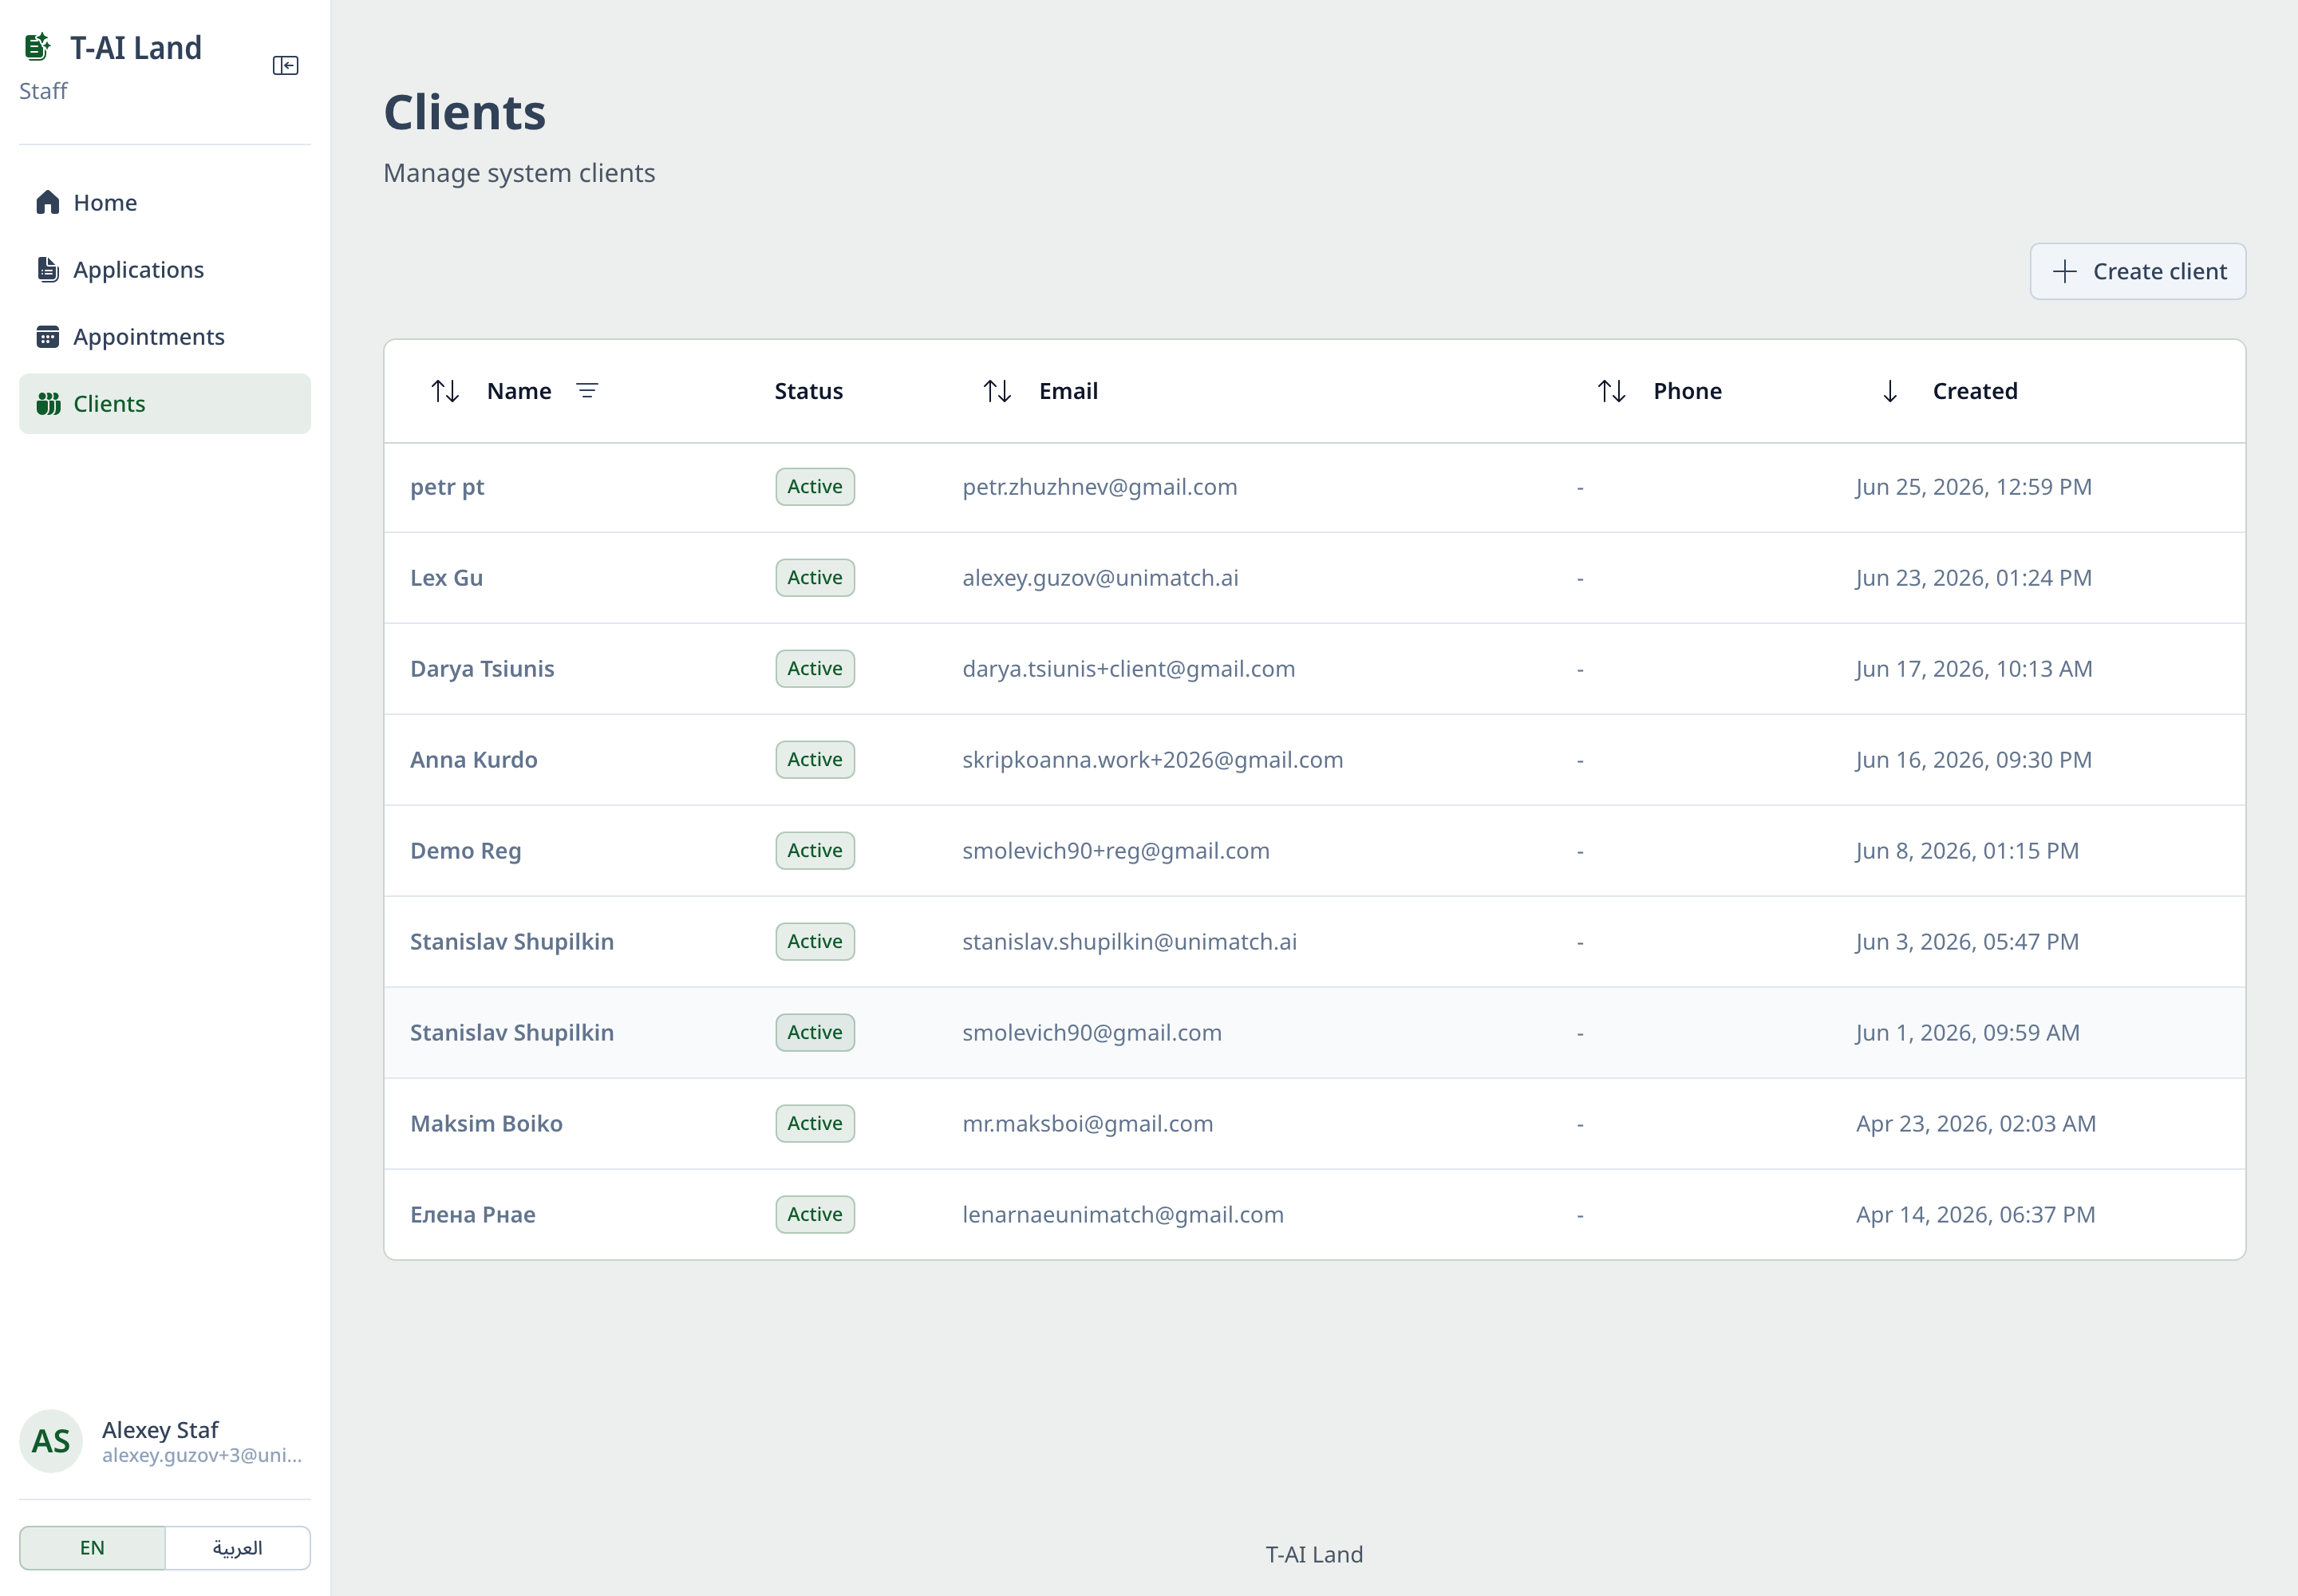Screen dimensions: 2298x1596
Task: Open client Anna Kurdo
Action: [x=474, y=760]
